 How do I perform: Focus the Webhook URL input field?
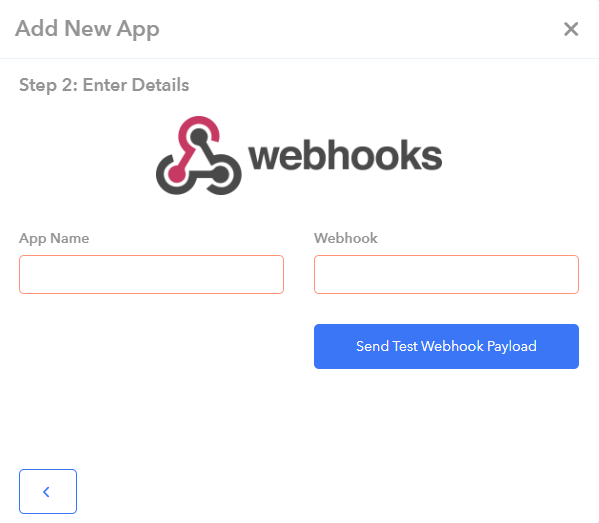[446, 274]
